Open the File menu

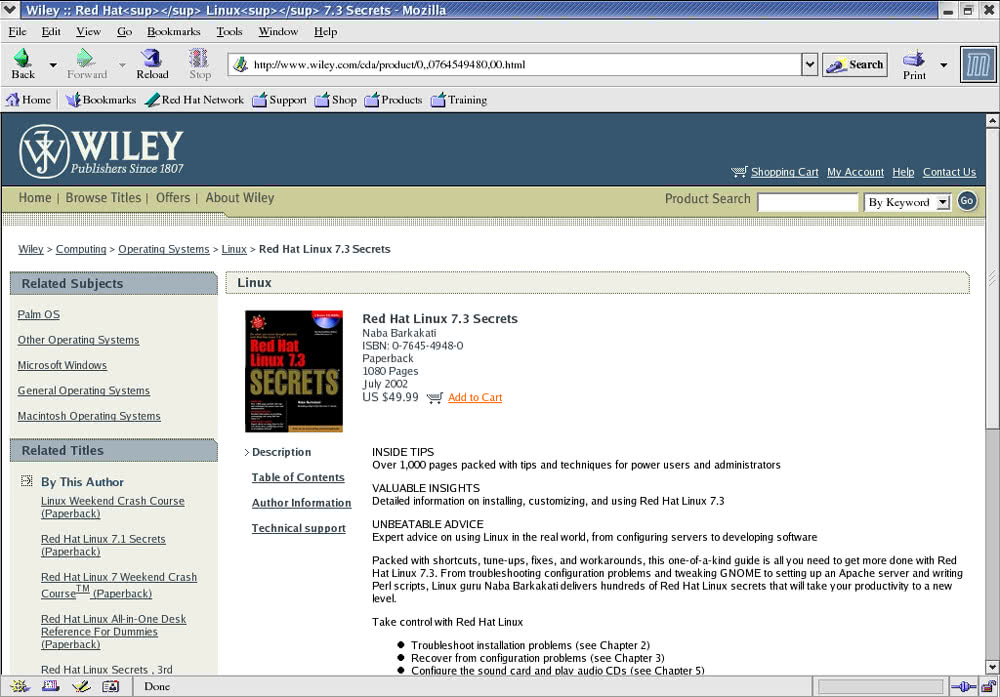[x=17, y=31]
